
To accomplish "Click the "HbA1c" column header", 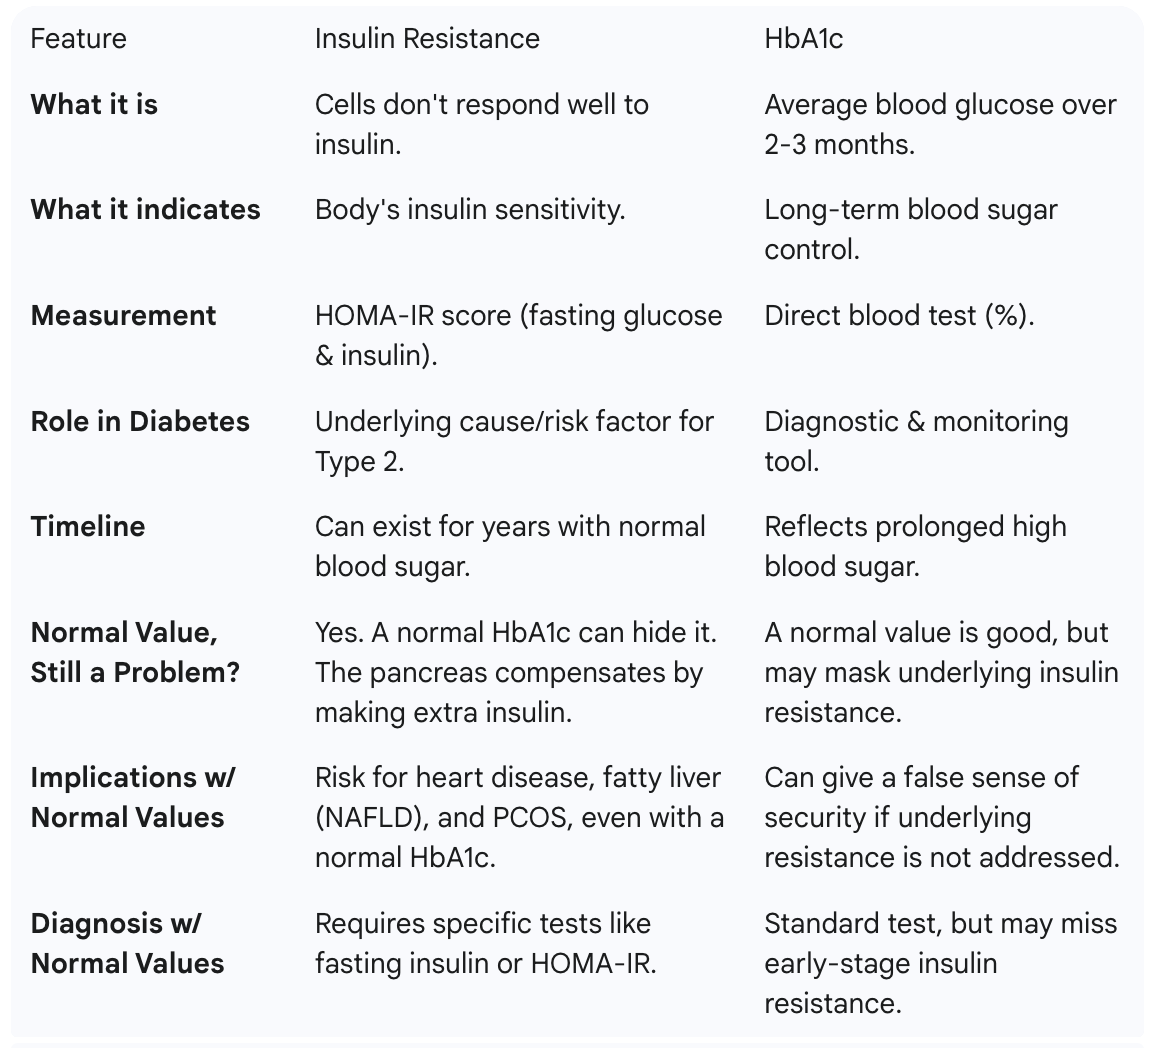I will [803, 39].
